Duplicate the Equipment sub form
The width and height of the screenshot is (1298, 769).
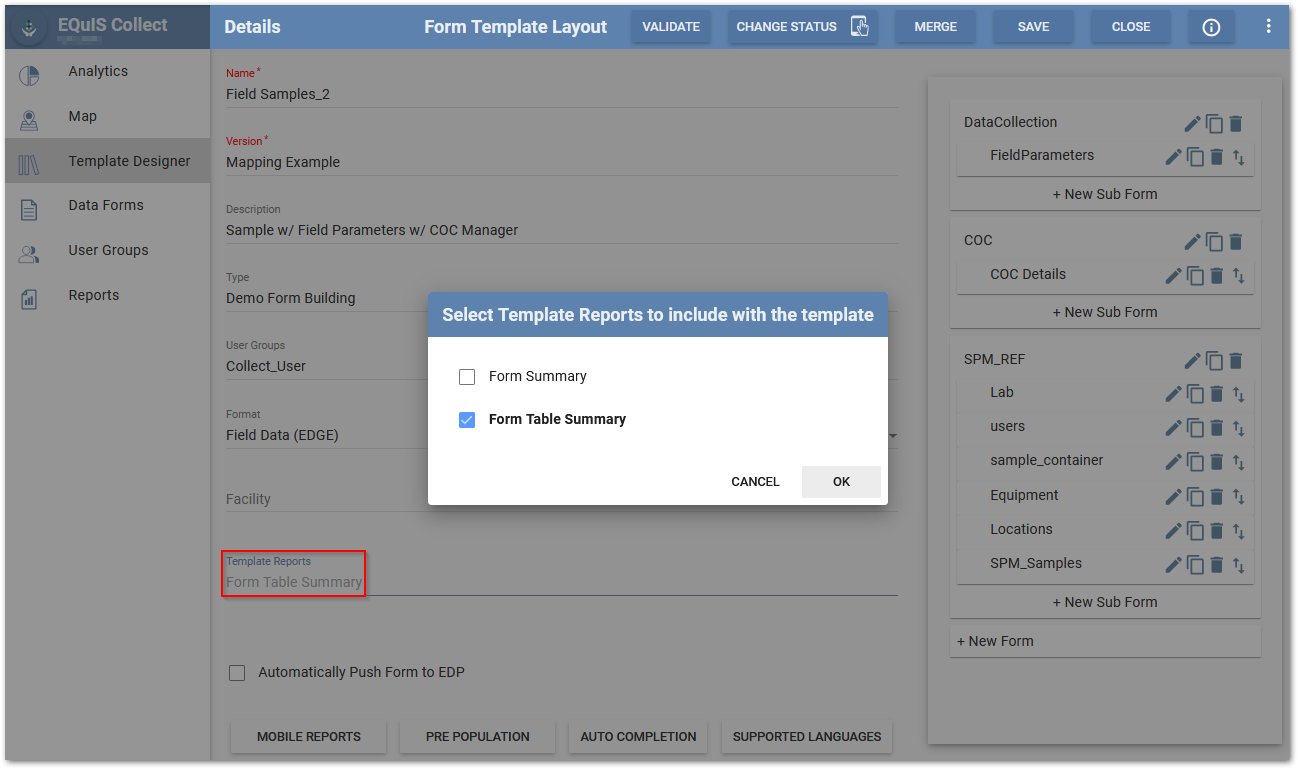pos(1196,497)
